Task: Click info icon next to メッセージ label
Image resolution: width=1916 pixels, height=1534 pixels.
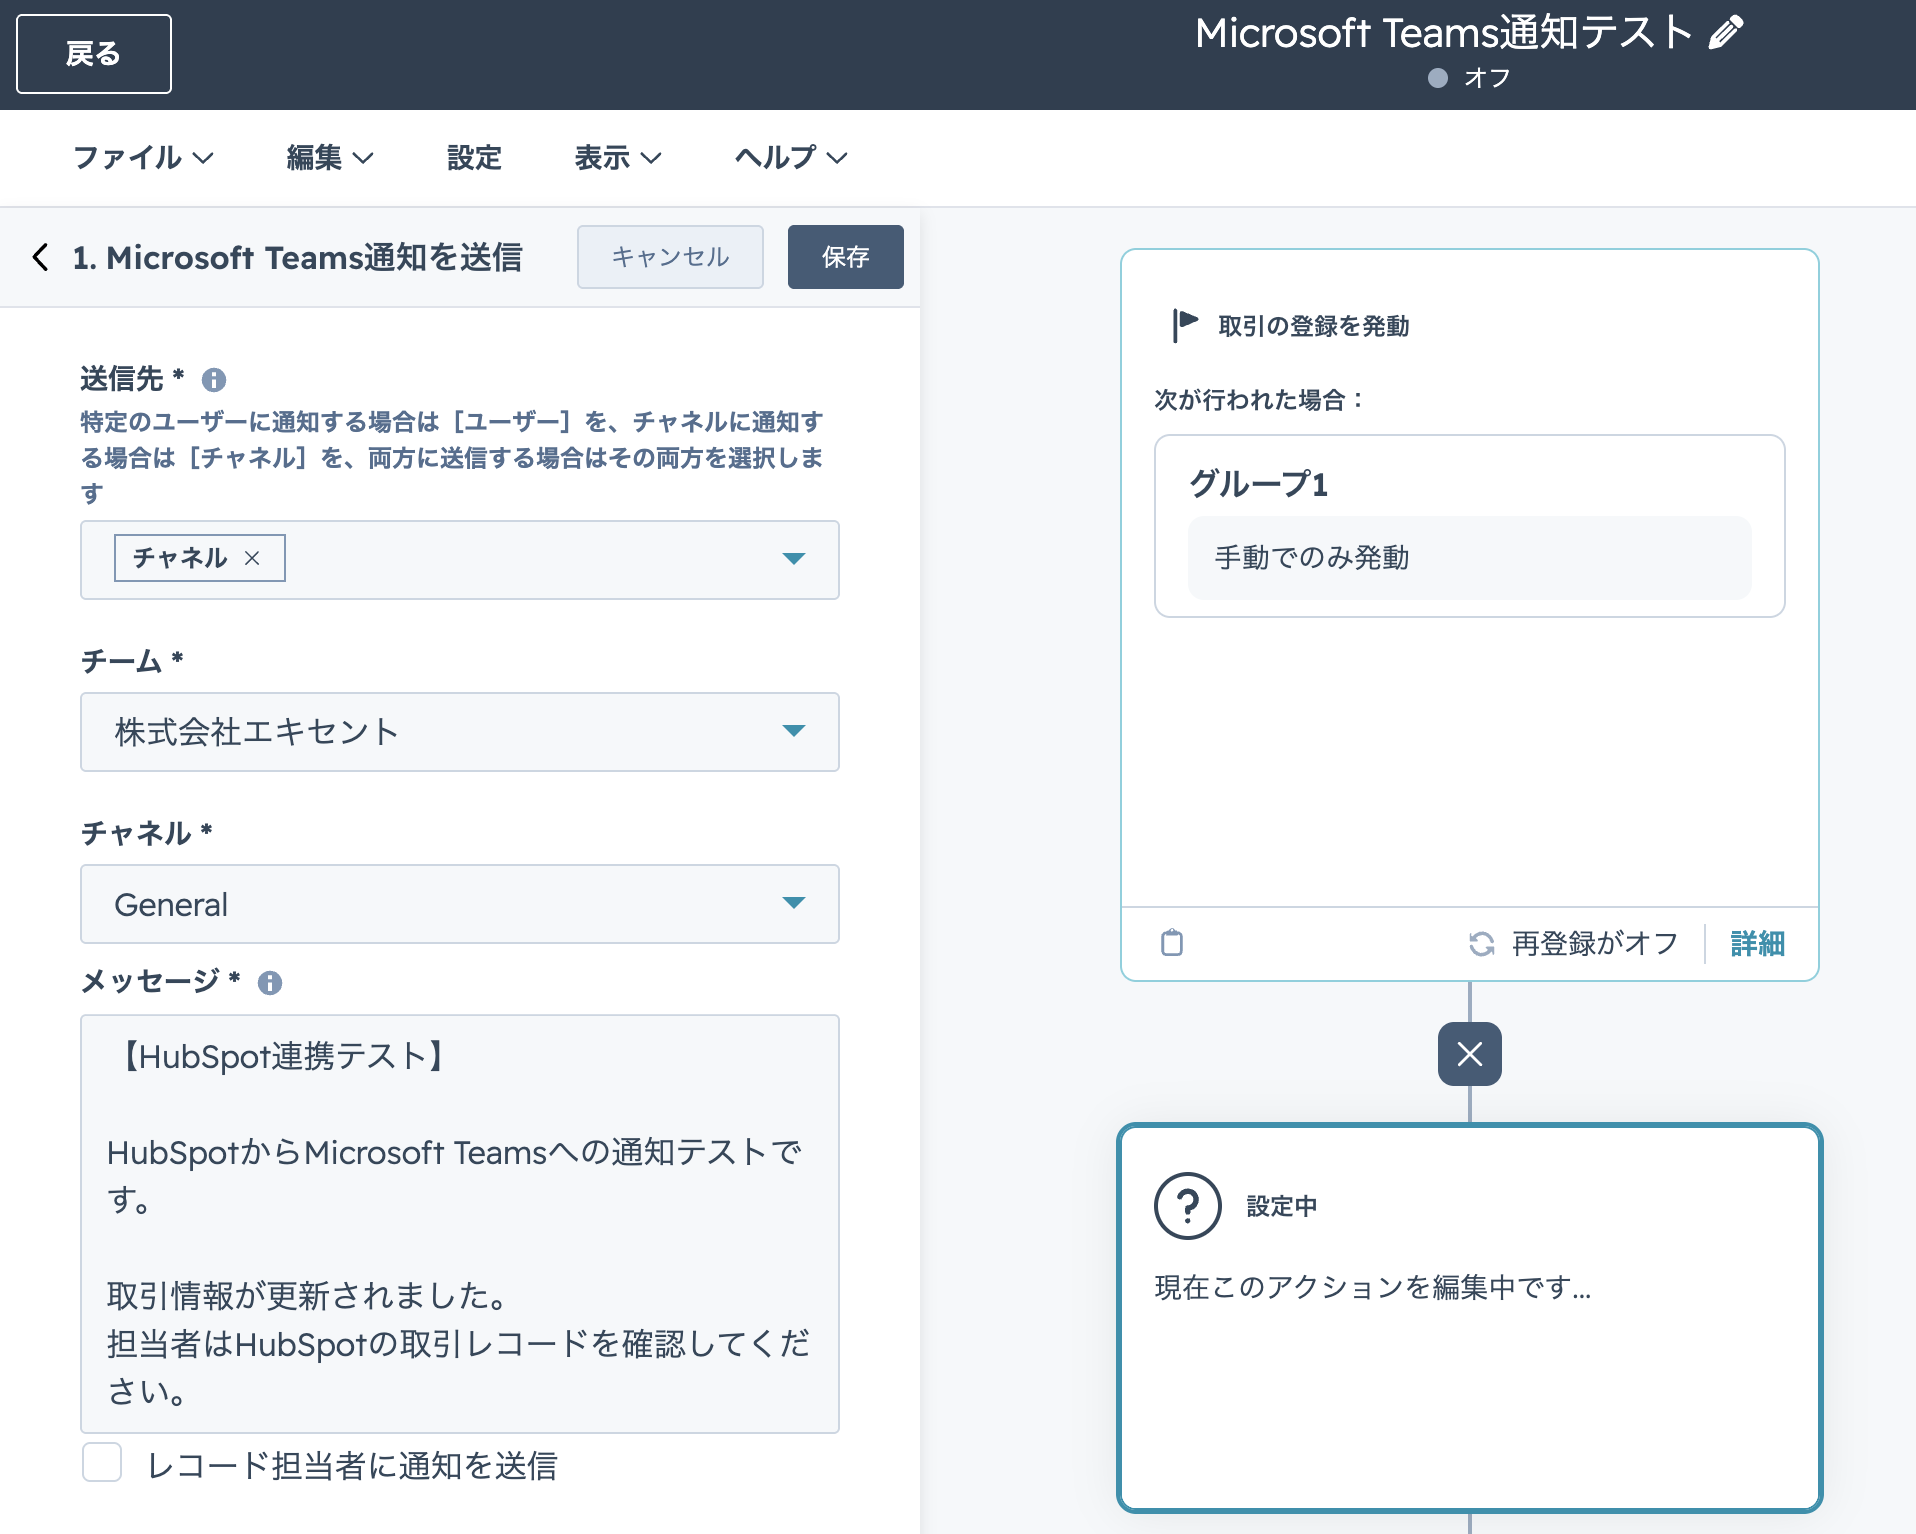Action: tap(270, 983)
